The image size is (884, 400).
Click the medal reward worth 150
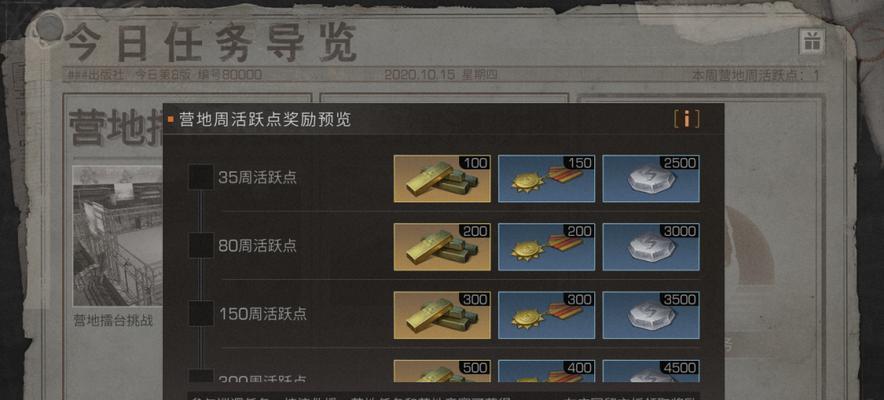(x=546, y=179)
